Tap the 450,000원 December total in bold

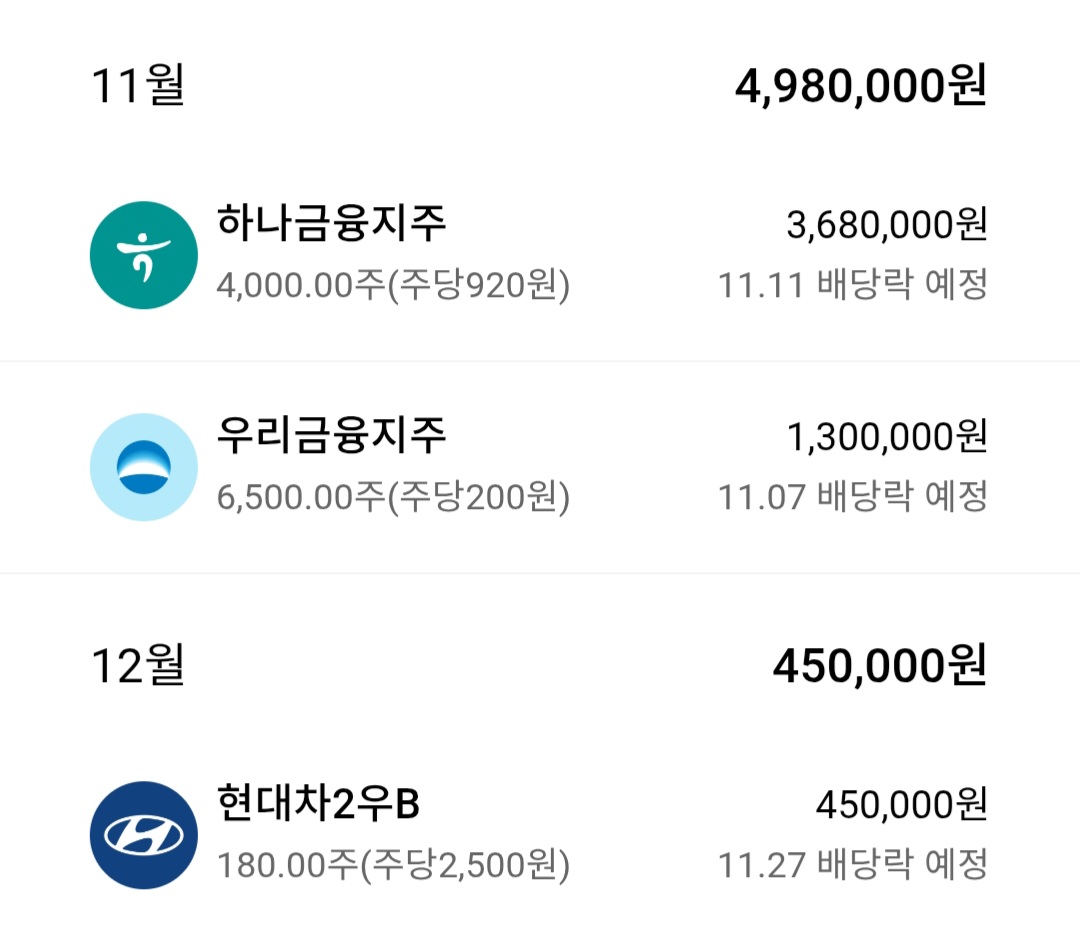coord(880,665)
